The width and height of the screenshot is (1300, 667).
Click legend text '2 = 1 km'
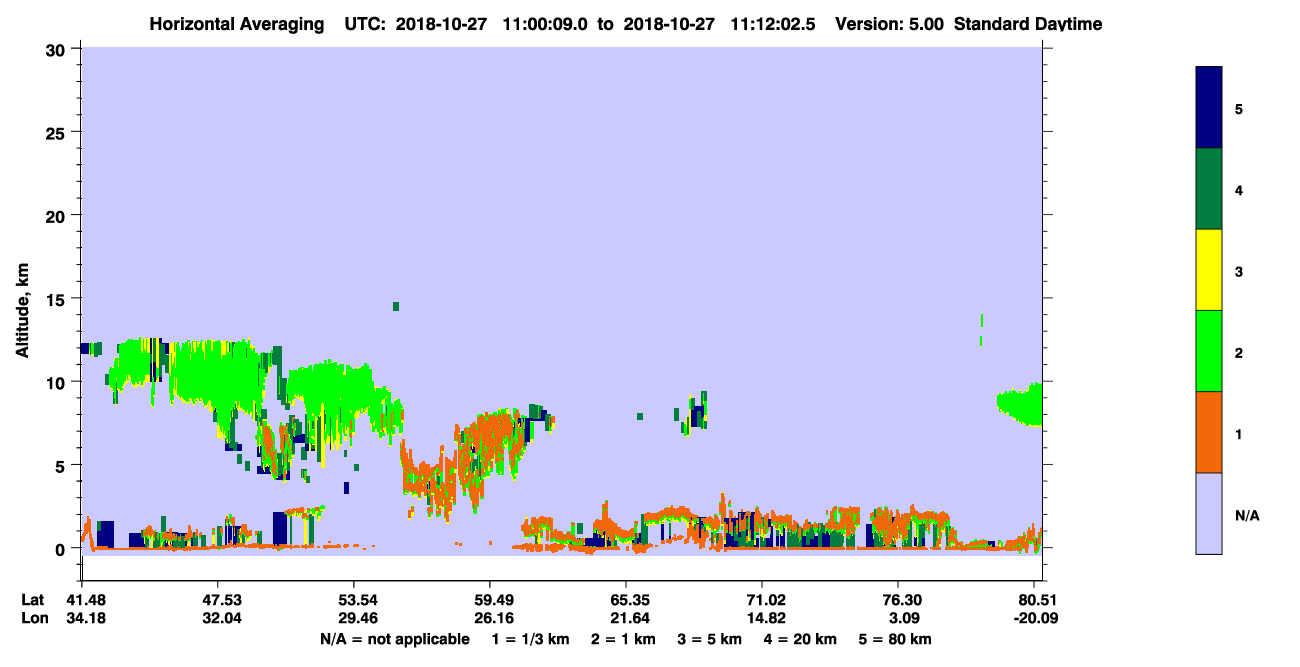coord(622,639)
